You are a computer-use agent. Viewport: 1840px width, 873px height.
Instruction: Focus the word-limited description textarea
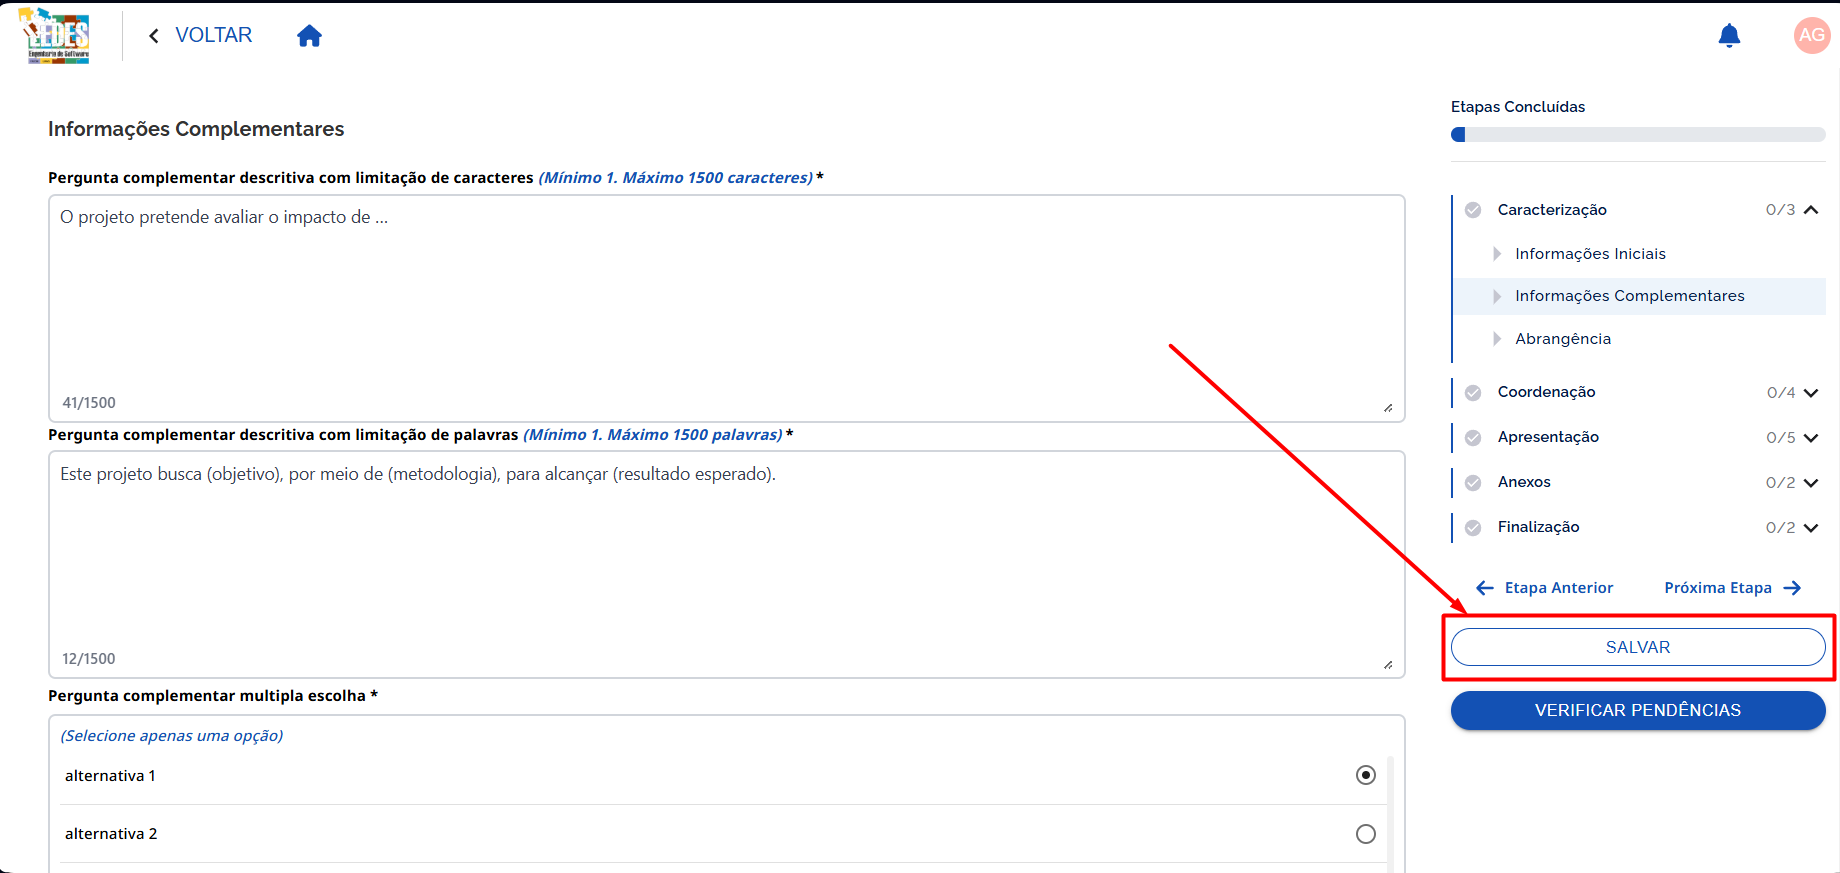tap(727, 564)
